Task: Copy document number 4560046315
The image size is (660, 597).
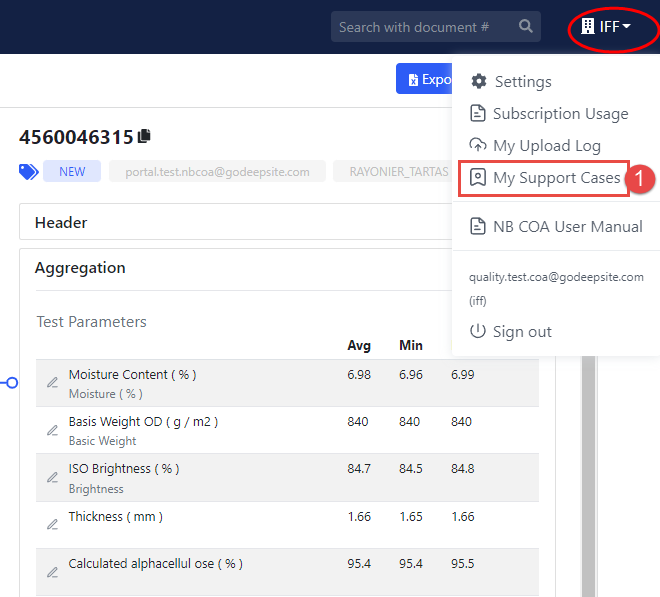Action: [145, 136]
